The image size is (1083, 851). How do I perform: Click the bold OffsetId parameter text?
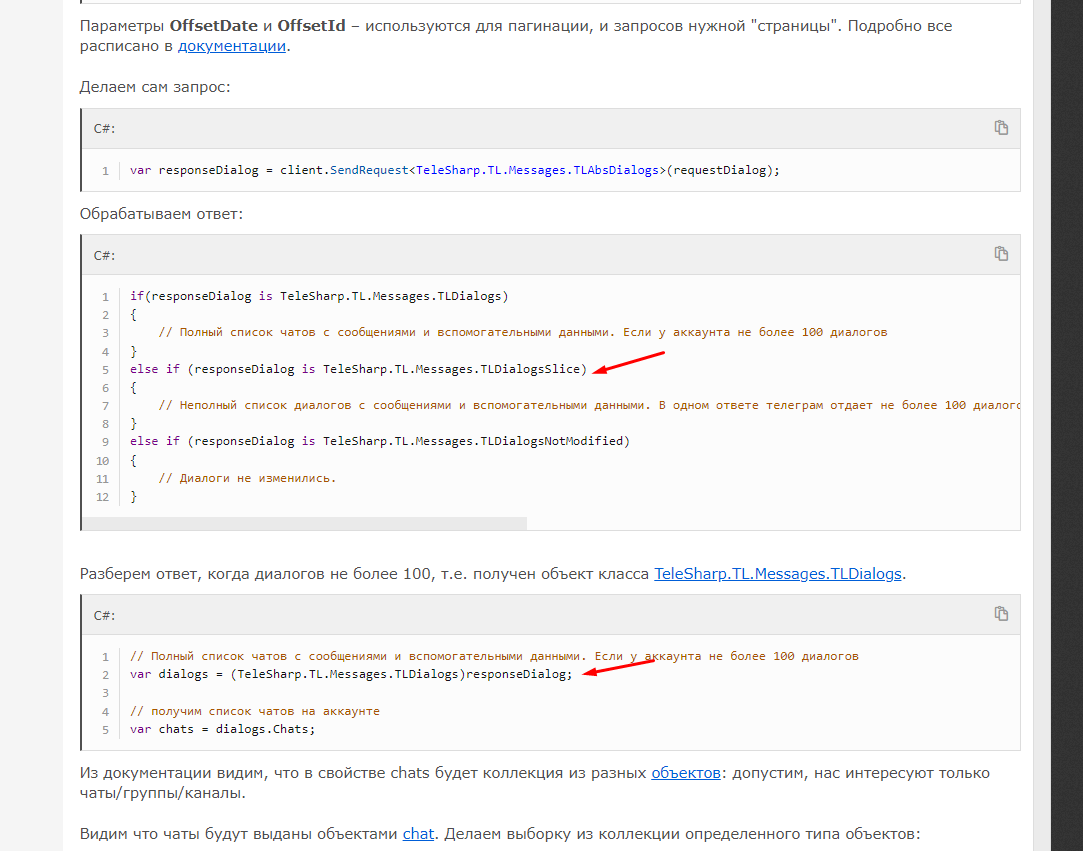[x=312, y=25]
